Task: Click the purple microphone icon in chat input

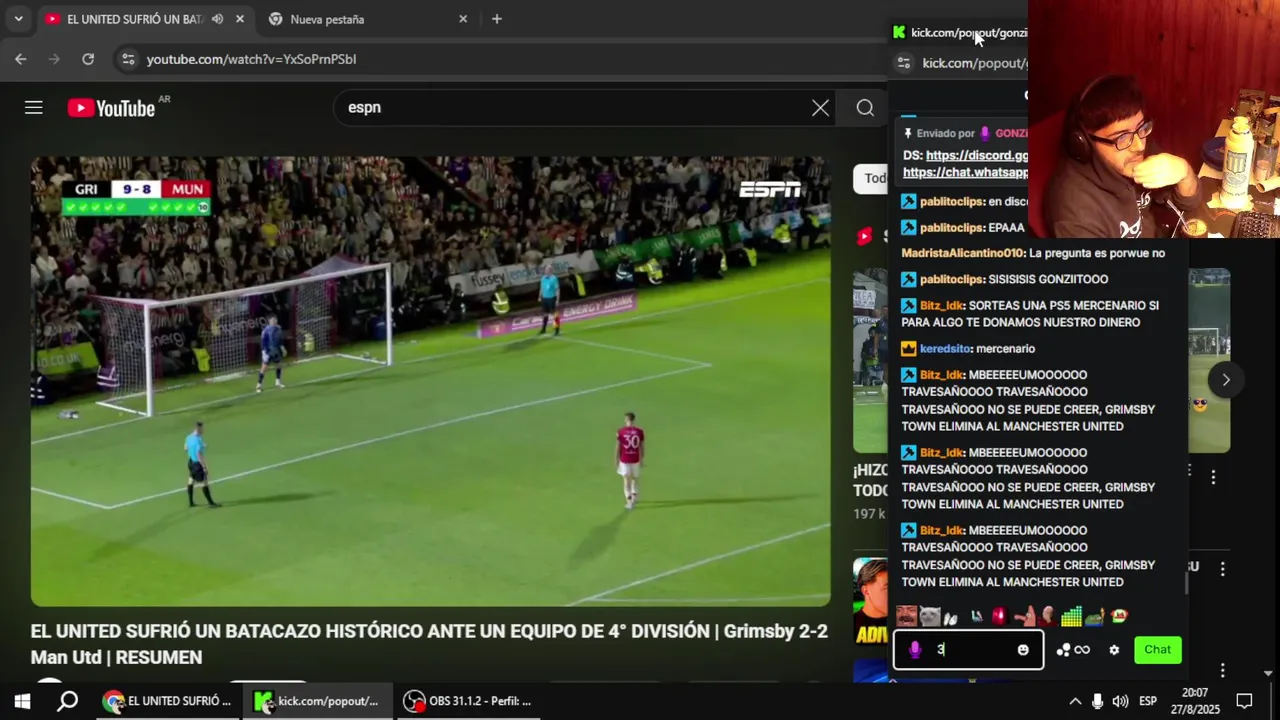Action: pos(914,650)
